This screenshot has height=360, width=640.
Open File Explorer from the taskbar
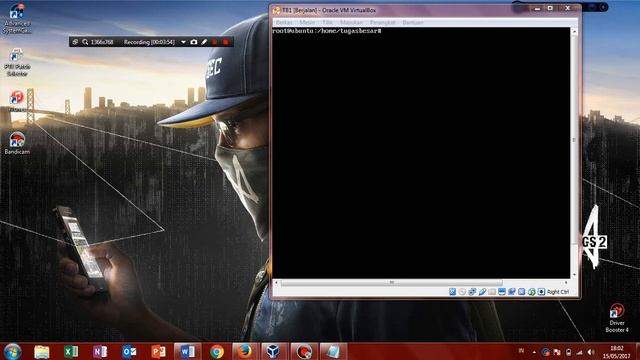pos(42,351)
